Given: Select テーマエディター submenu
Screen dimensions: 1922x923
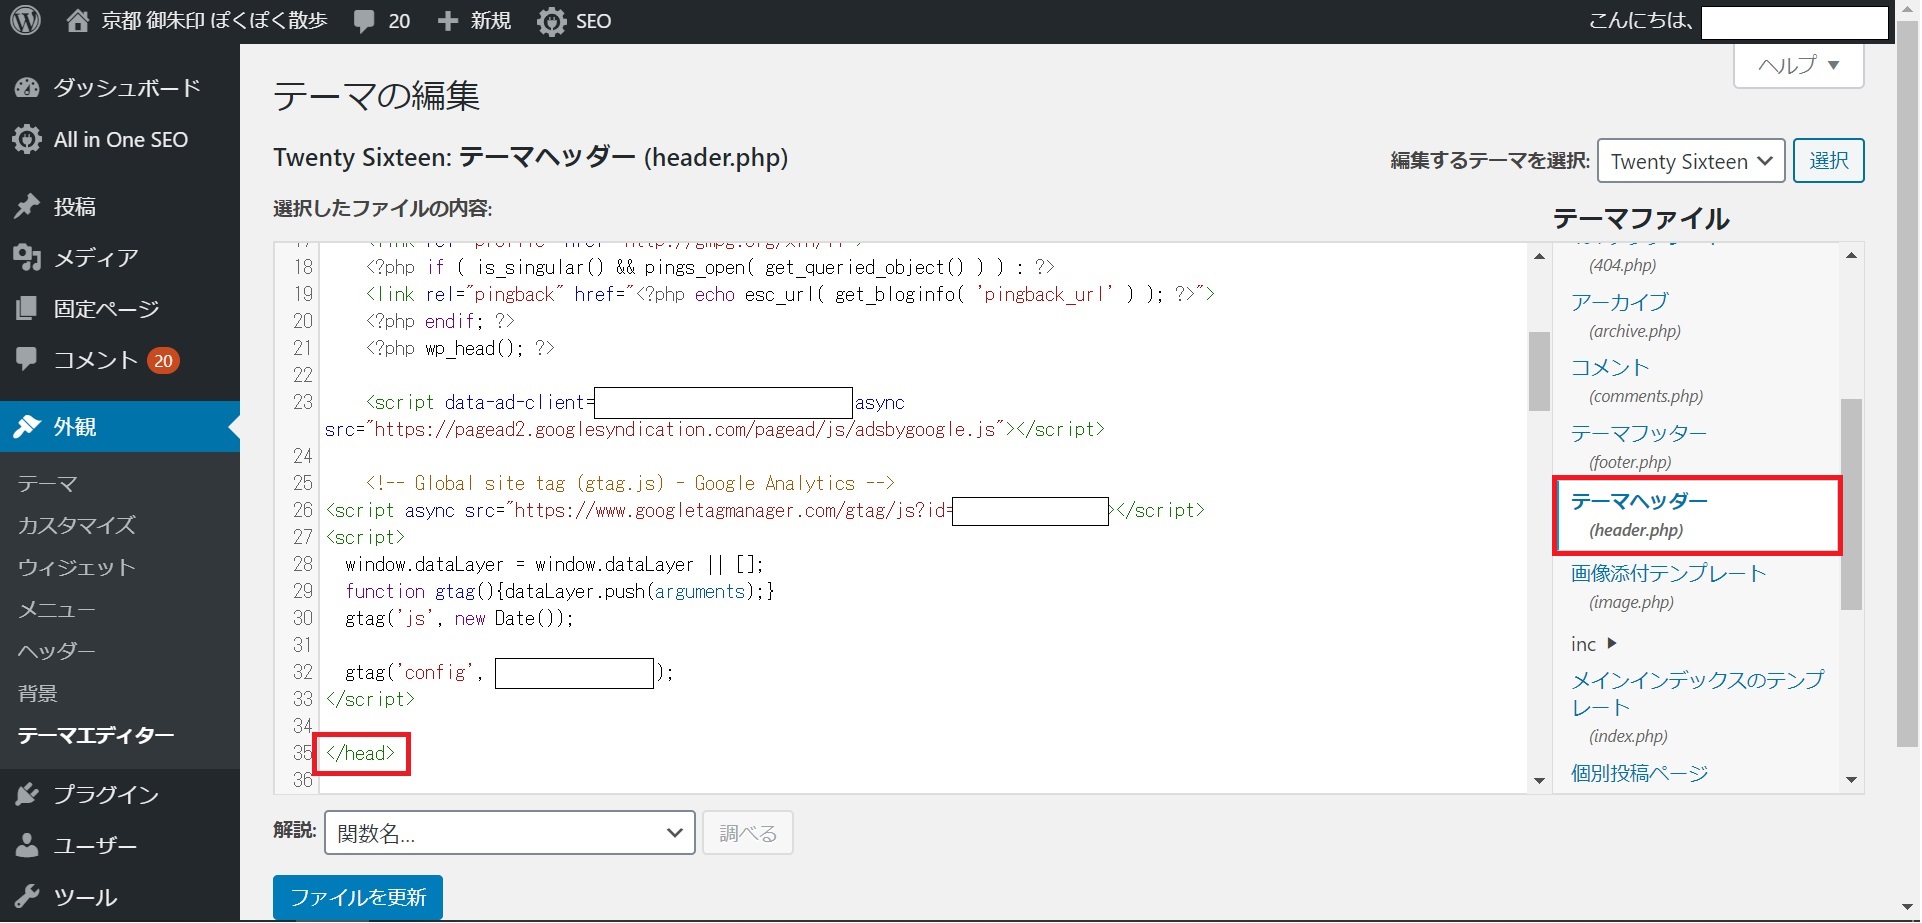Looking at the screenshot, I should [x=96, y=735].
